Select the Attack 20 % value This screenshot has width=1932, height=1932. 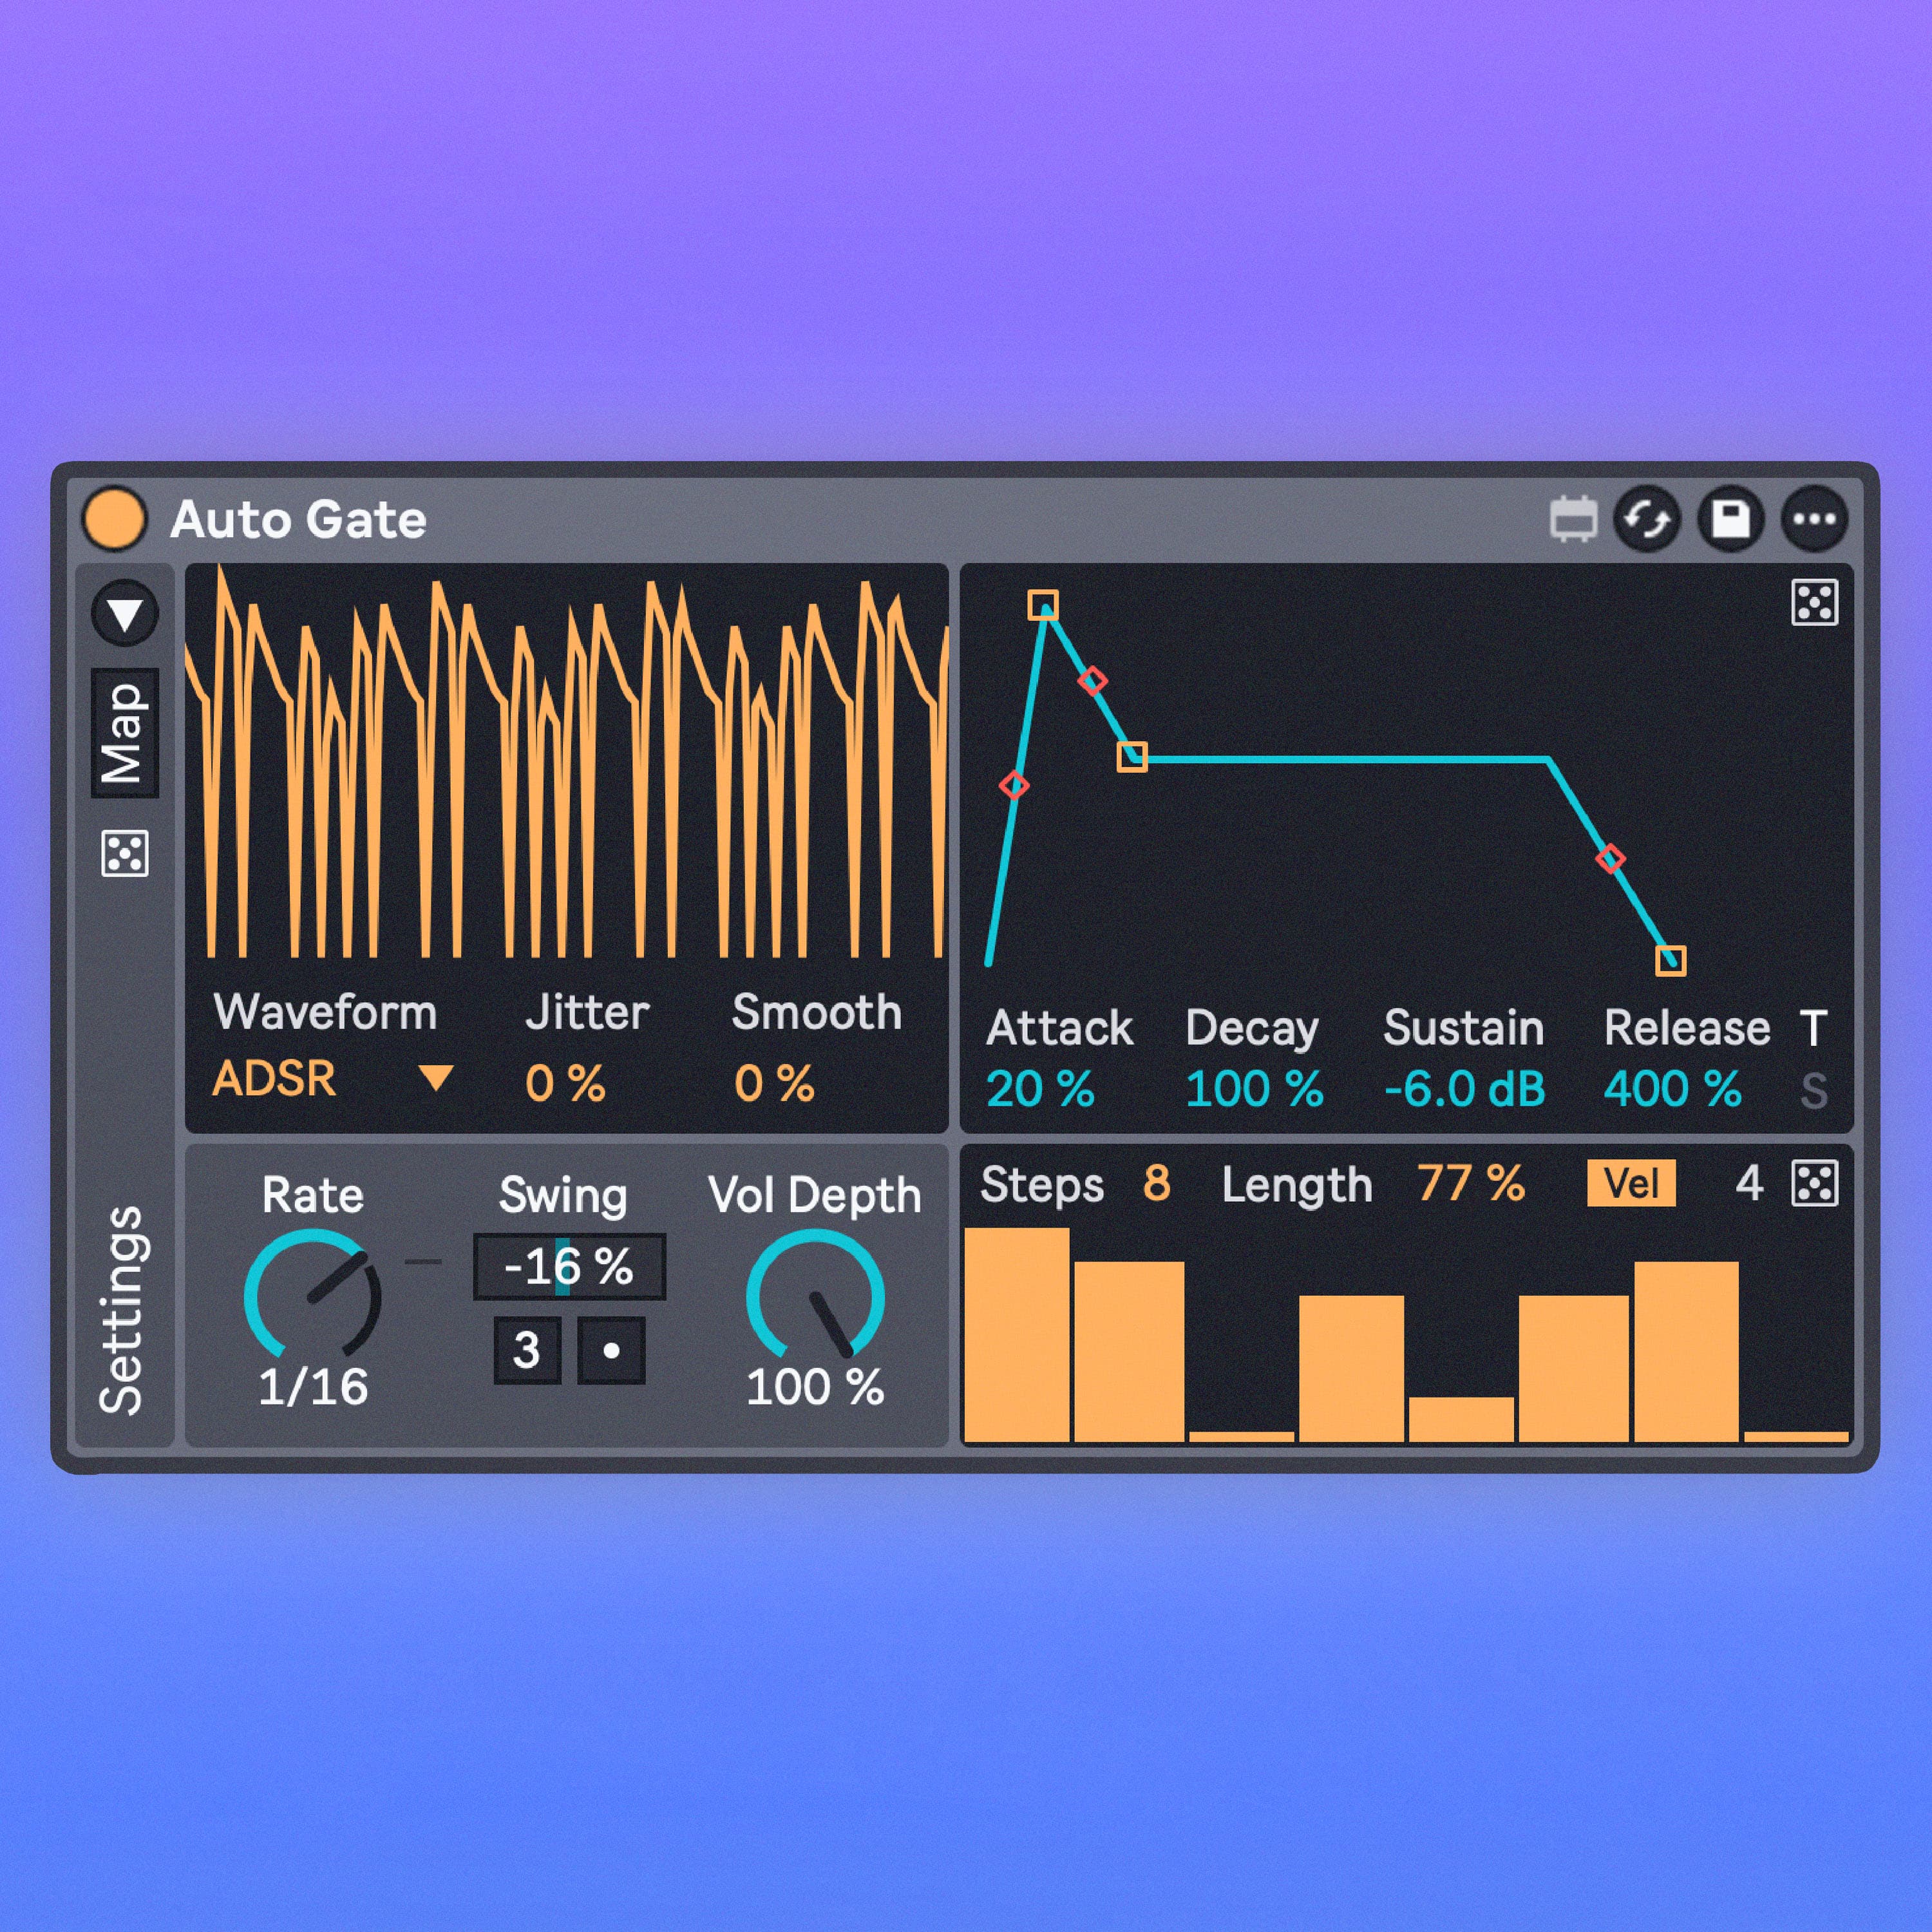click(1040, 1090)
